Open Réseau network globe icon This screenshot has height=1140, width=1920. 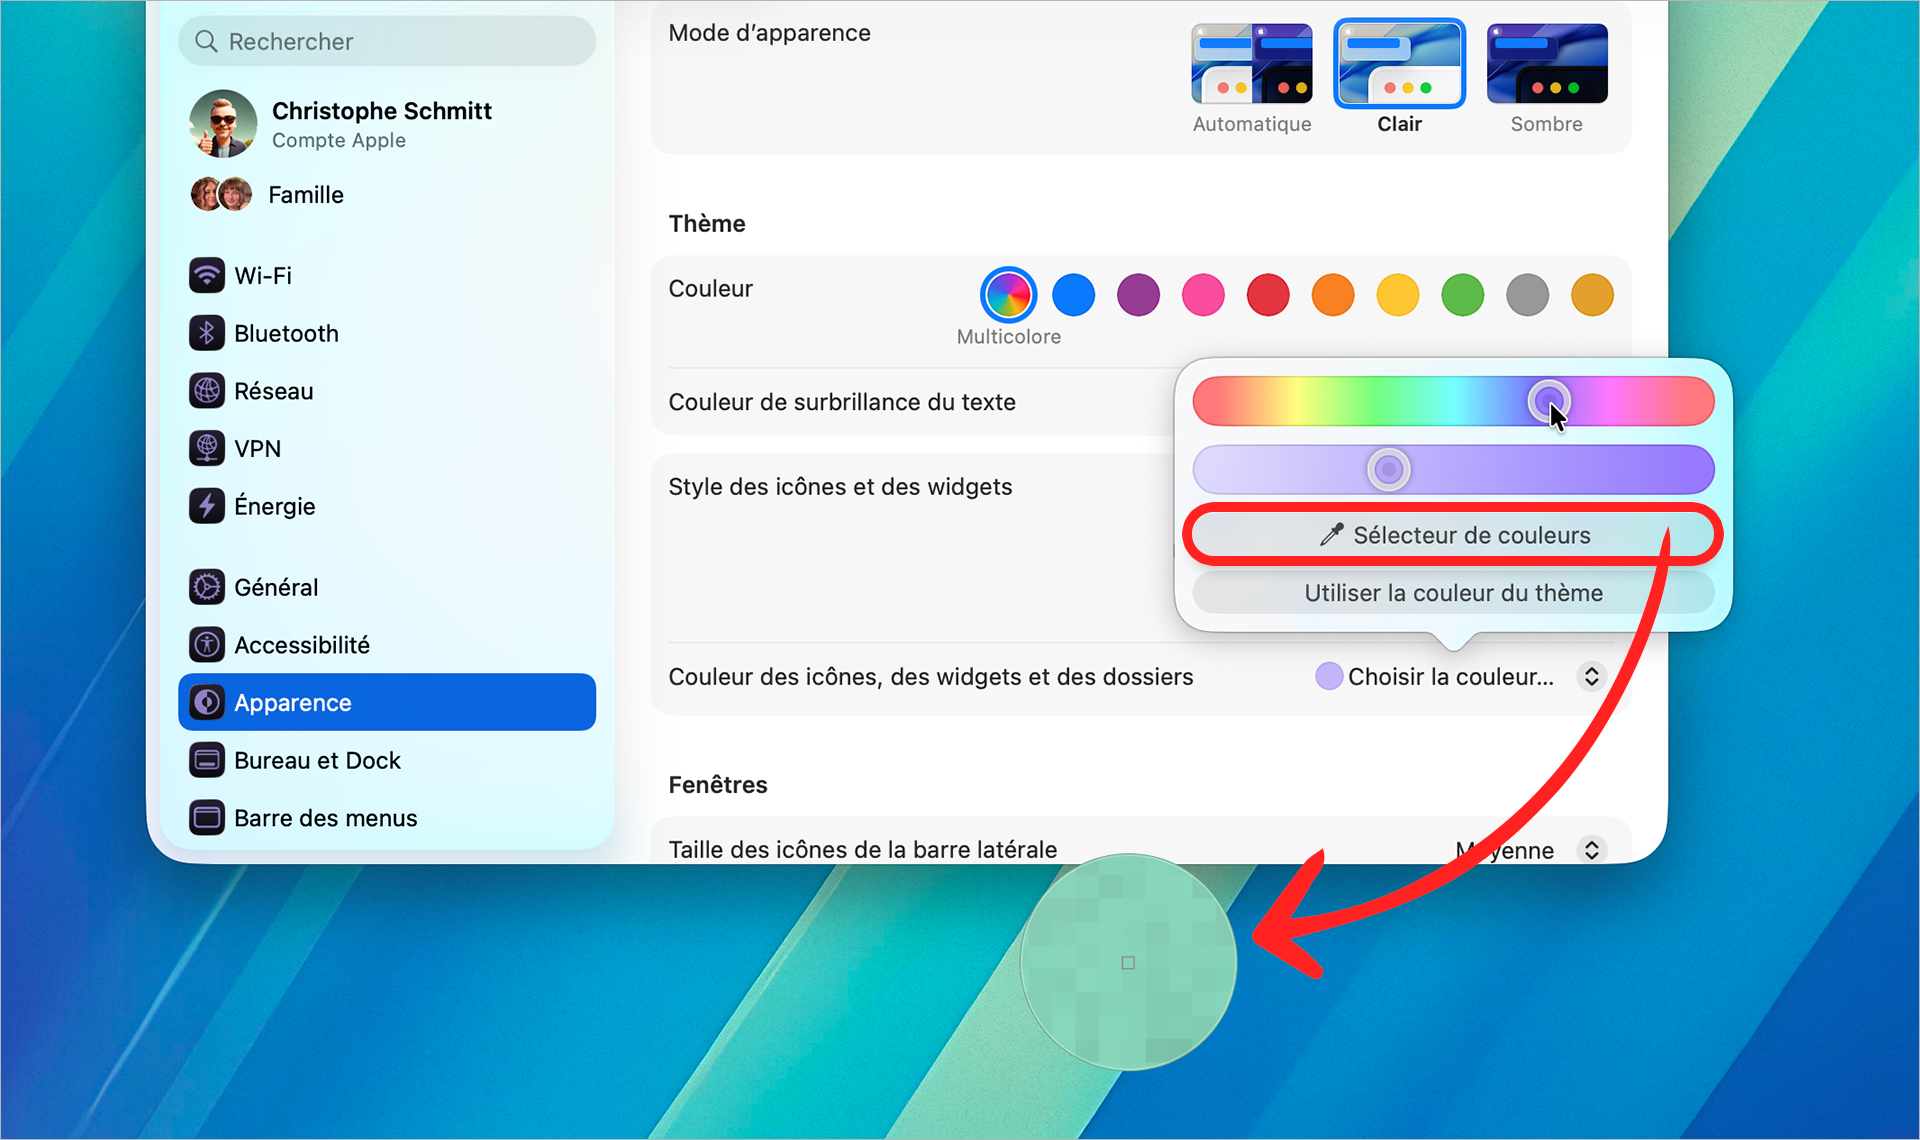[207, 391]
